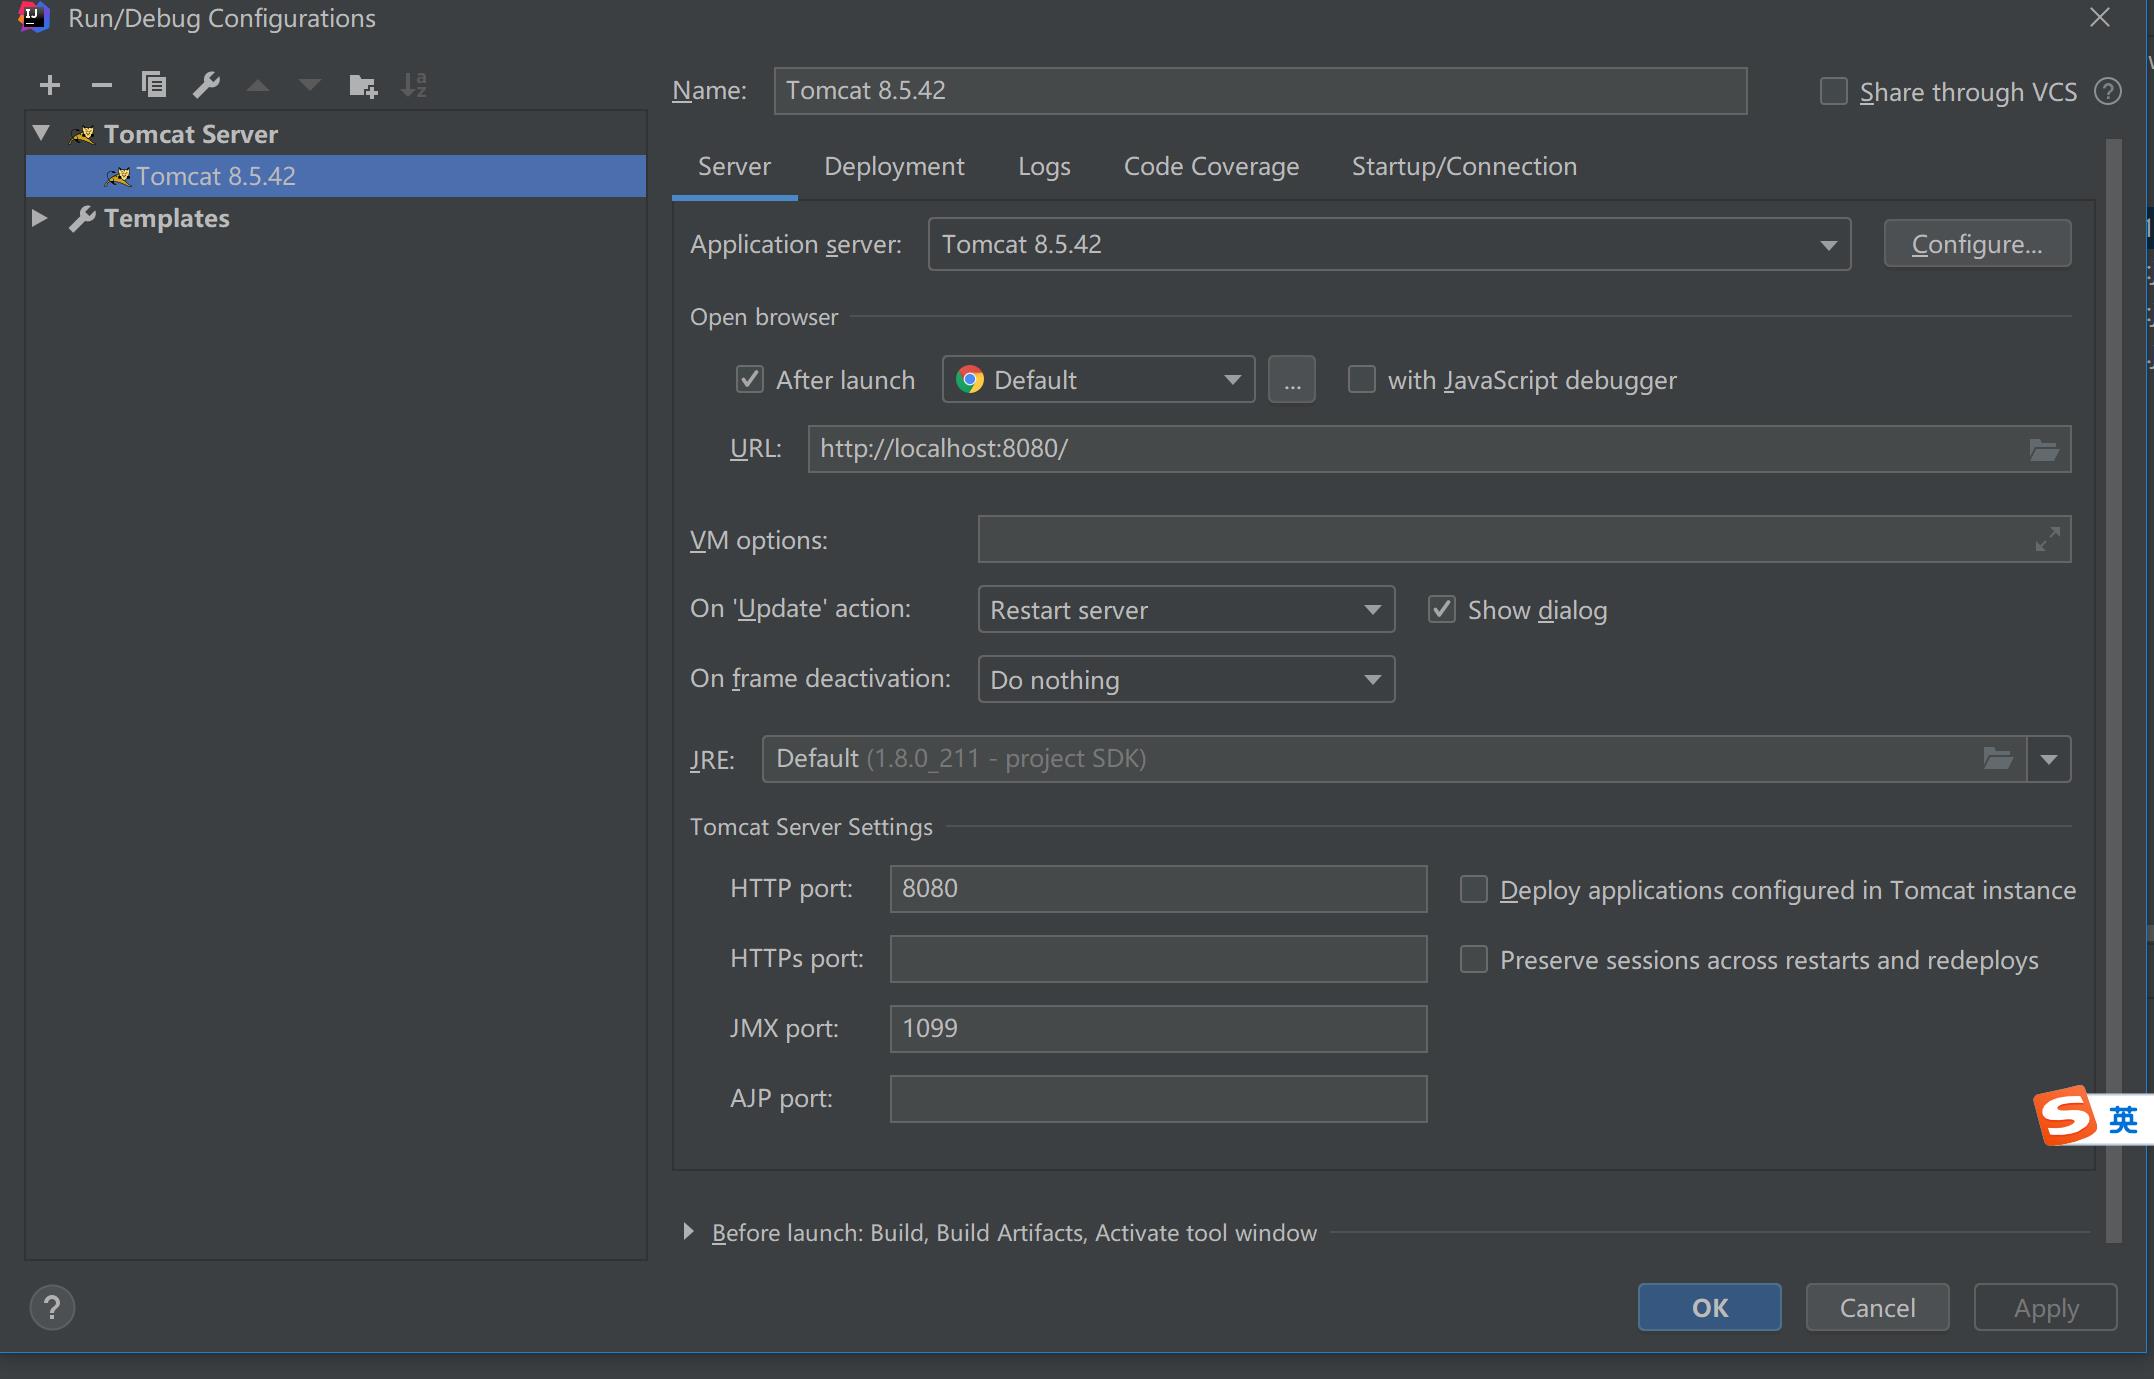Click the HTTP port field
The width and height of the screenshot is (2154, 1379).
pyautogui.click(x=1158, y=889)
